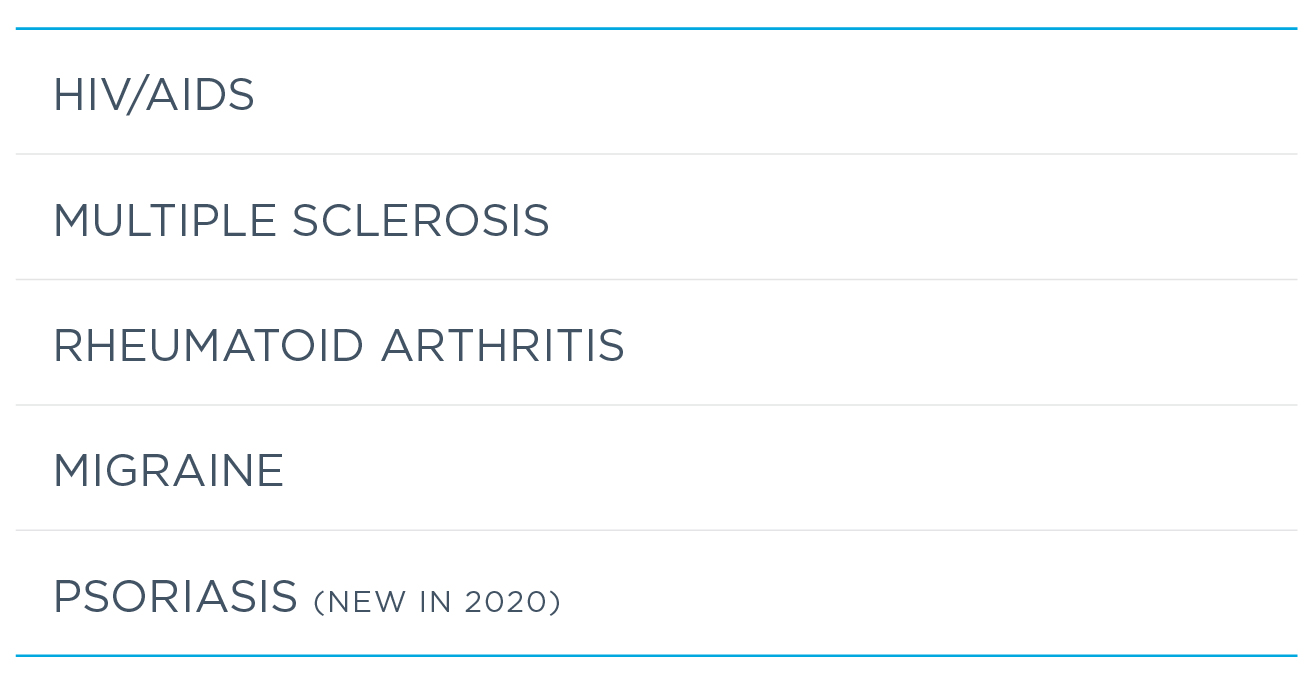Click the word "RHEUMATOID" in the third row
This screenshot has height=683, width=1313.
[208, 346]
